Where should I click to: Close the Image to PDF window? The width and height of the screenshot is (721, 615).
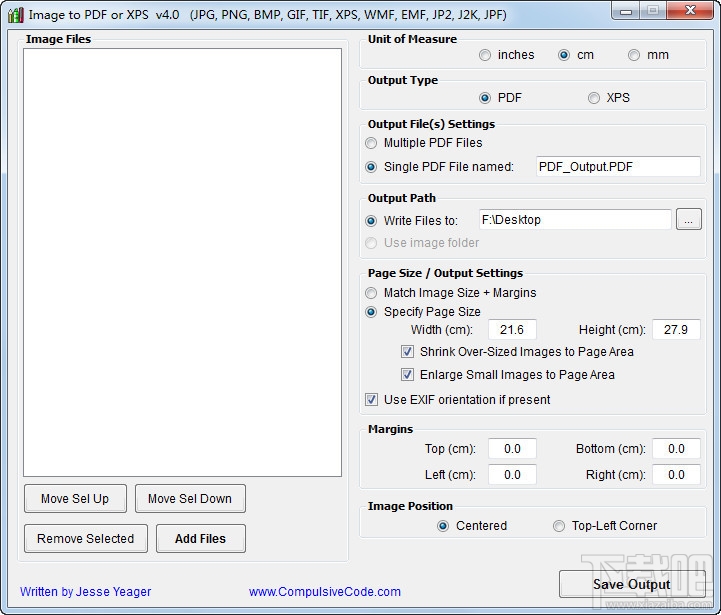click(x=690, y=11)
